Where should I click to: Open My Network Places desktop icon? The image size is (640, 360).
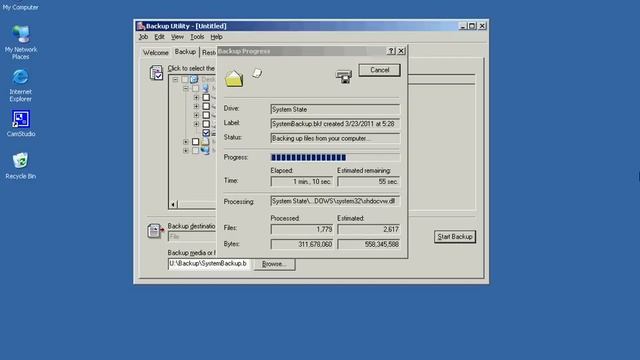coord(20,42)
